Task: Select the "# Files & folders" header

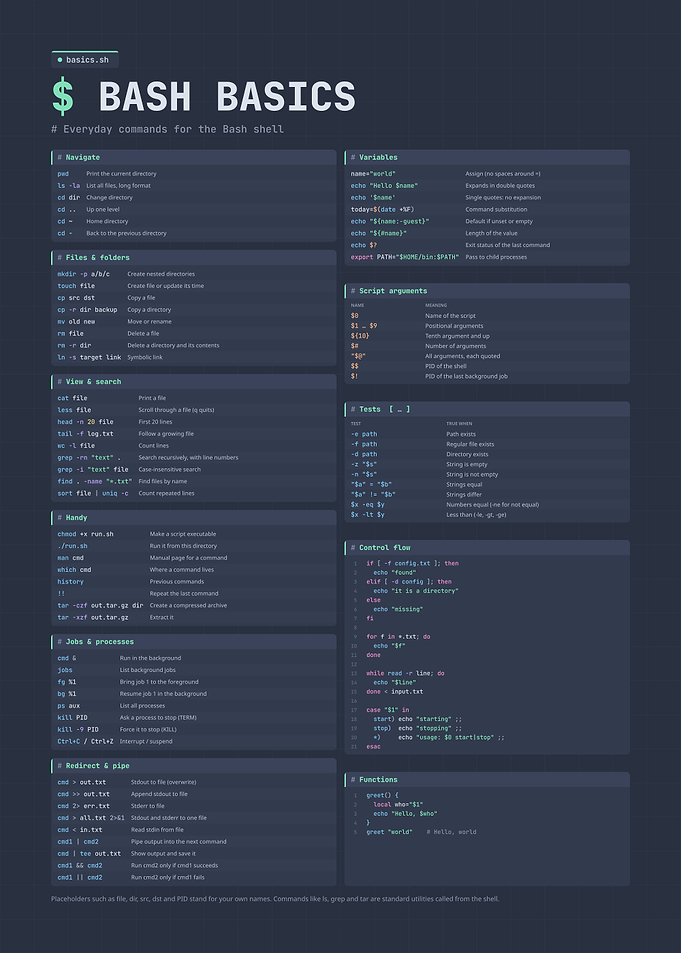Action: point(193,258)
